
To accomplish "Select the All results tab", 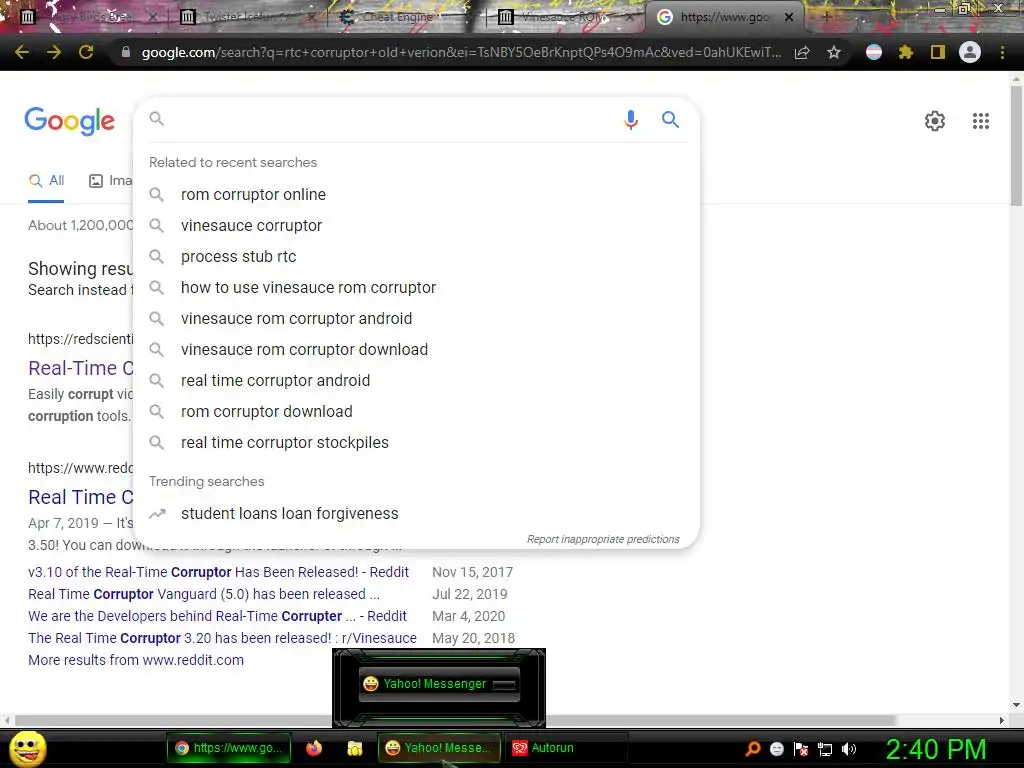I will click(x=46, y=181).
